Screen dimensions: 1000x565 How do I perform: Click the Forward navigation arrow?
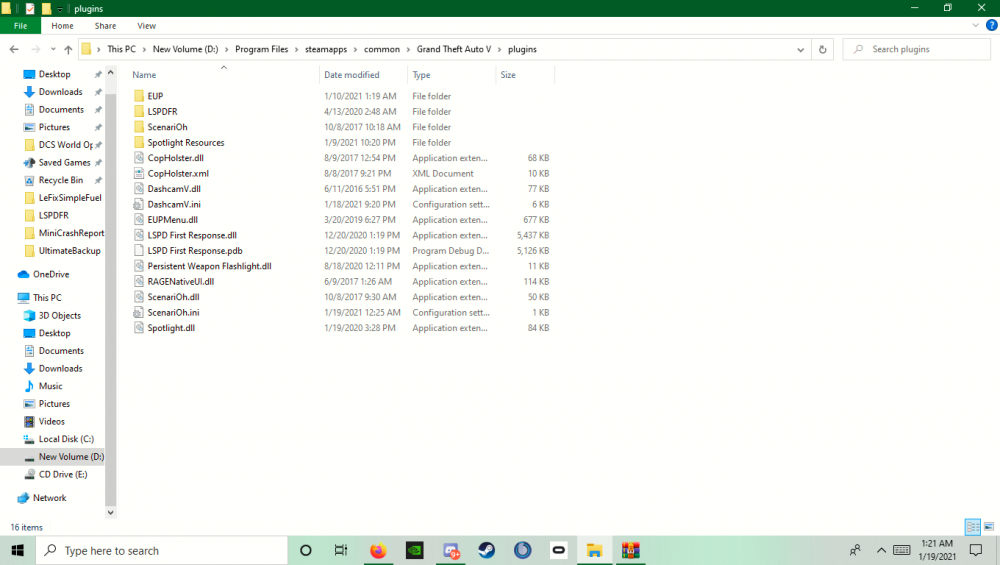coord(36,49)
